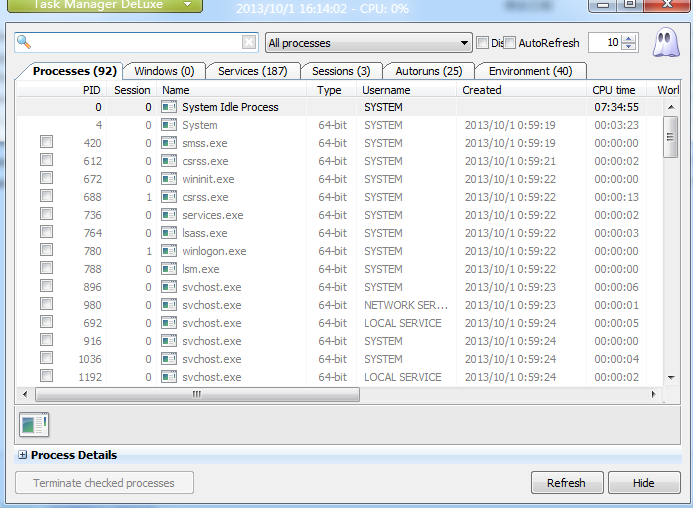Check the box for PID 420 smss.exe
693x508 pixels.
click(46, 141)
